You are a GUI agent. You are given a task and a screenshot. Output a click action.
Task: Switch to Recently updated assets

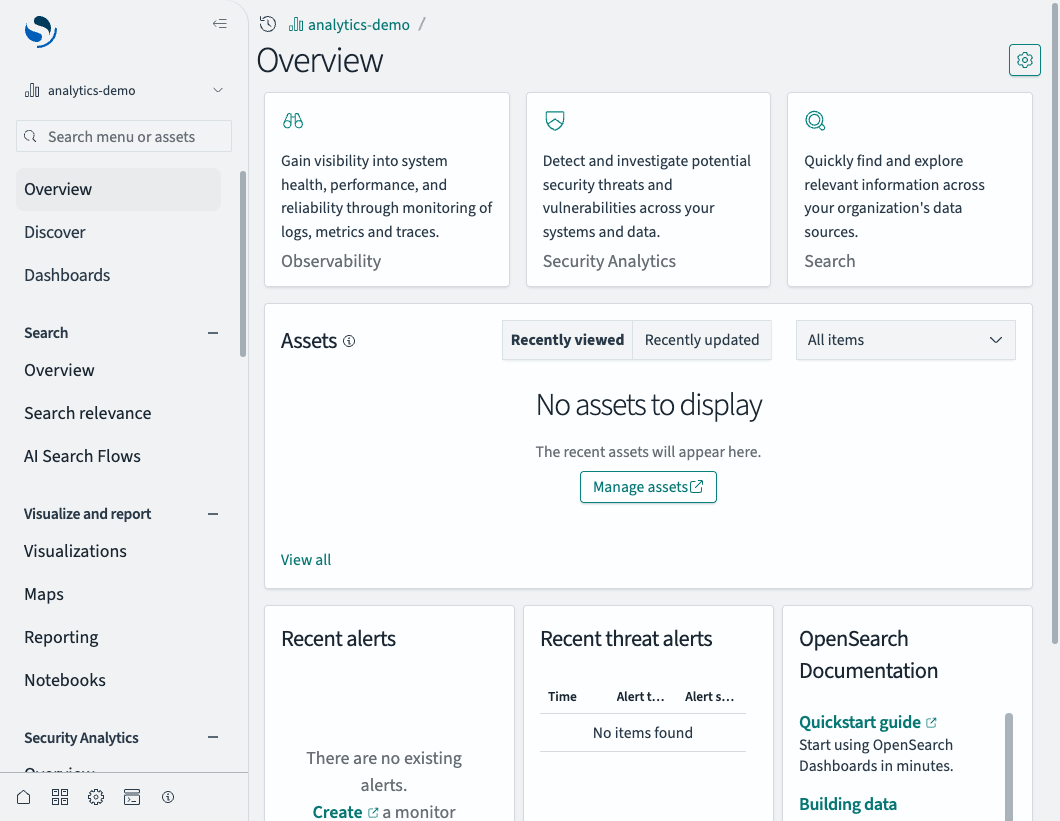(x=702, y=340)
